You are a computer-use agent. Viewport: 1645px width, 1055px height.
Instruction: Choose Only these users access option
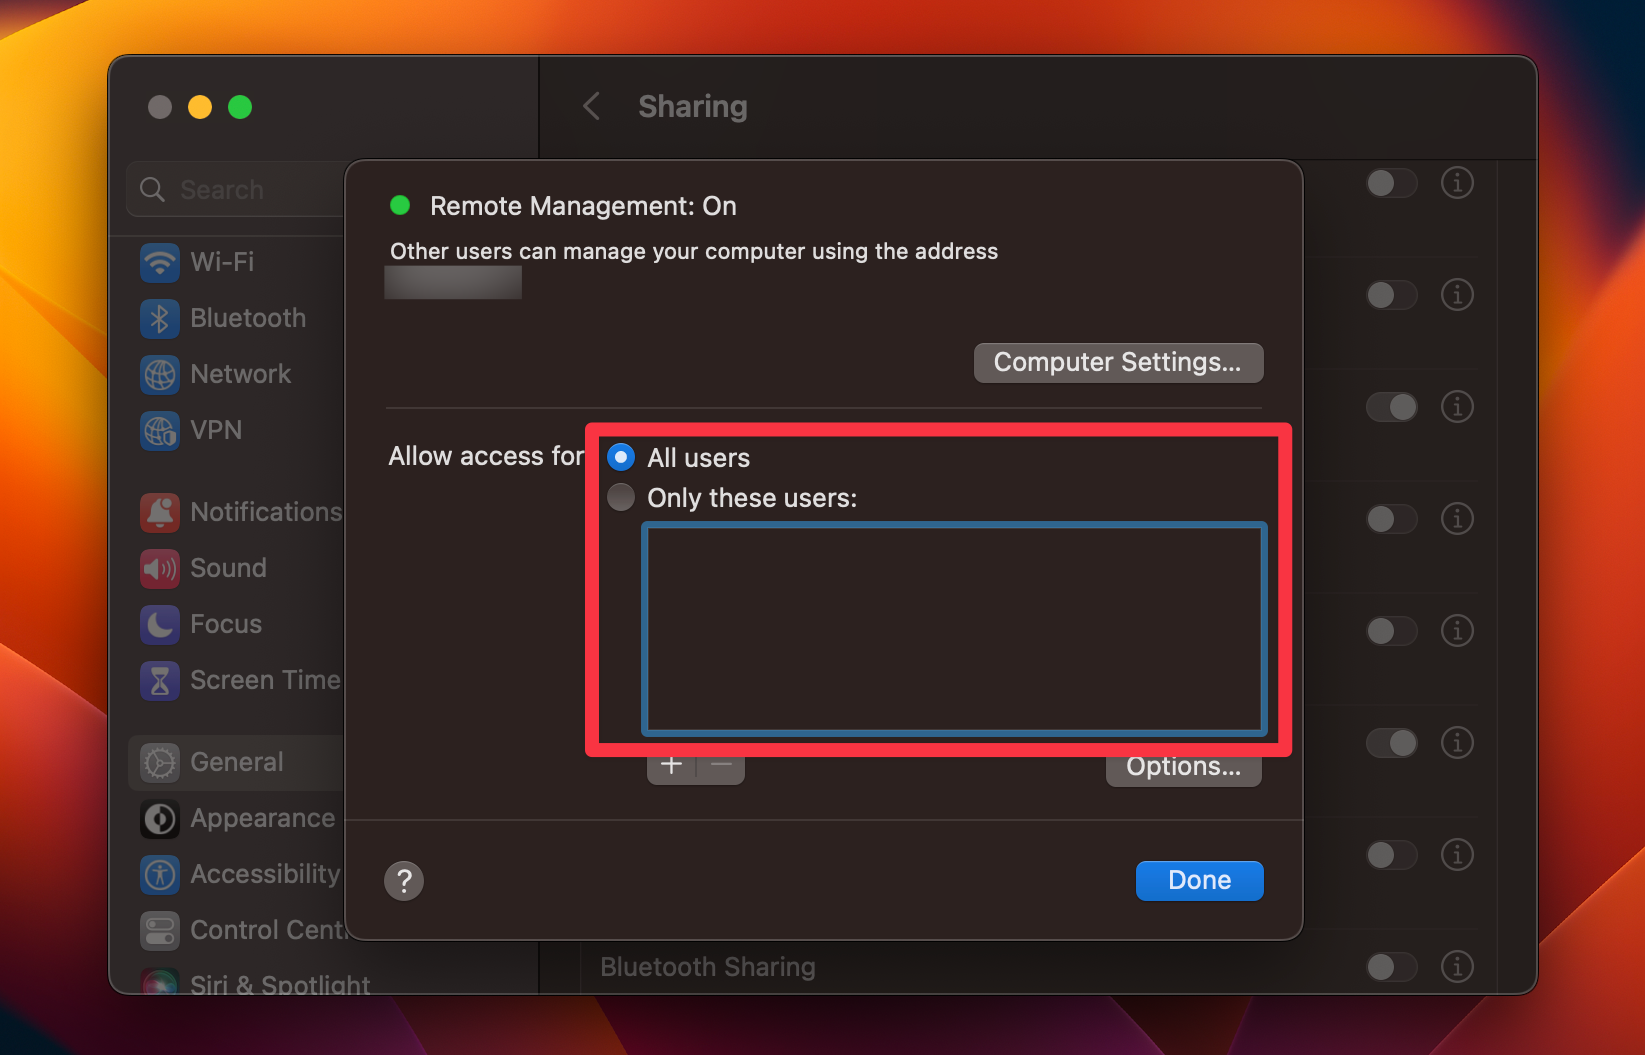coord(620,497)
